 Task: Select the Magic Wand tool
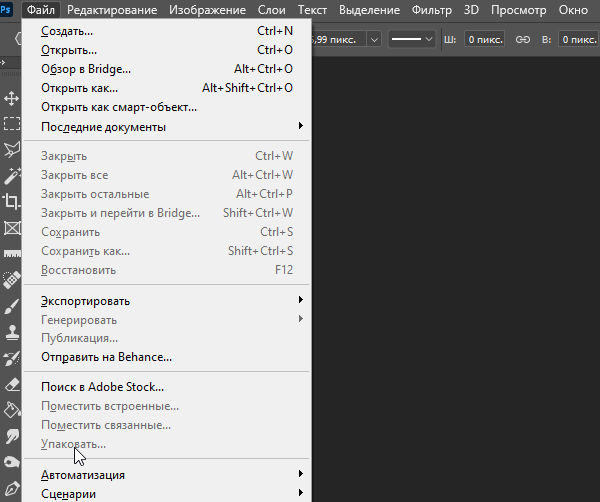click(11, 176)
